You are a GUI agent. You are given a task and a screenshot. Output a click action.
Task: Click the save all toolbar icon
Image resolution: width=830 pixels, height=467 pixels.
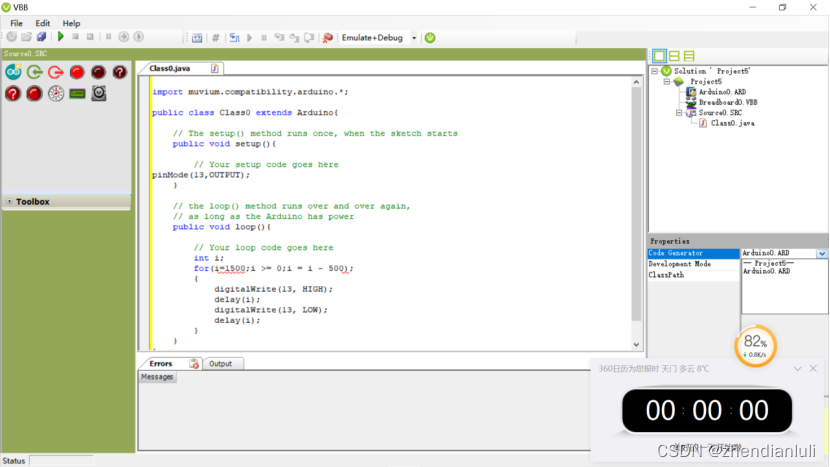click(41, 37)
